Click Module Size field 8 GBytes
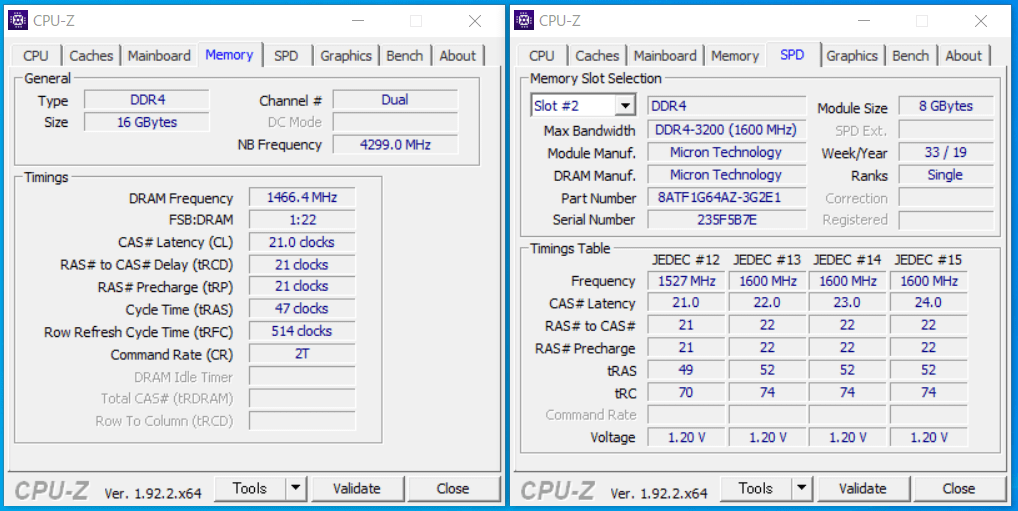Image resolution: width=1018 pixels, height=511 pixels. [x=946, y=106]
